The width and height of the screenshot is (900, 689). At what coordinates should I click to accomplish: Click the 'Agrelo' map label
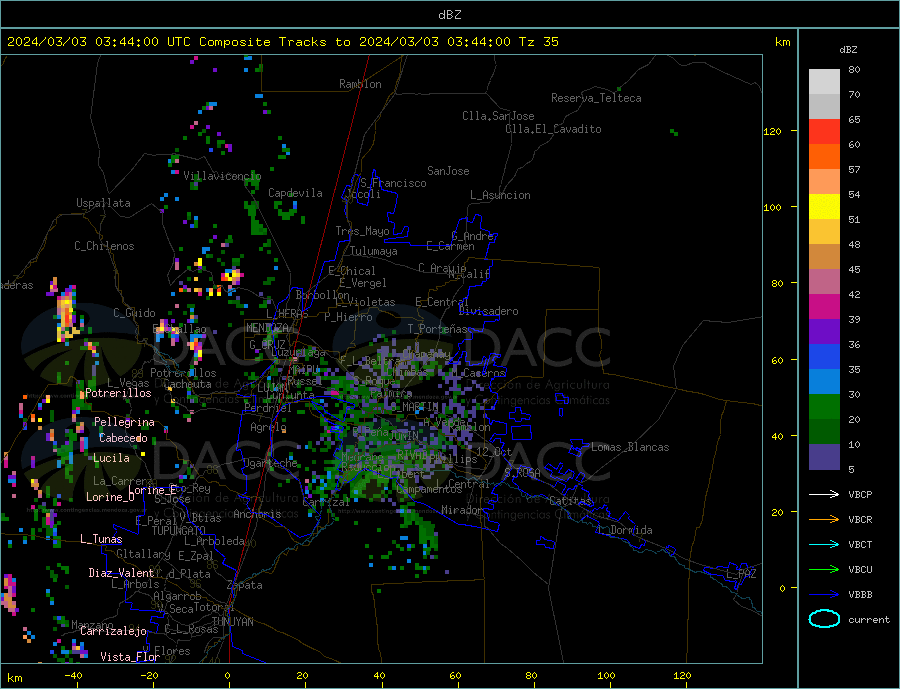268,427
